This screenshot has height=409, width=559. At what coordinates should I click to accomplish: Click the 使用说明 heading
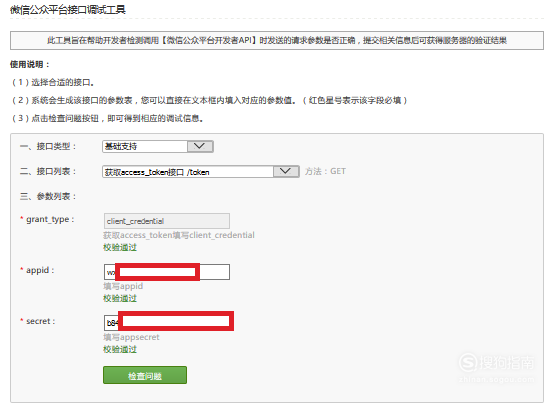[30, 64]
